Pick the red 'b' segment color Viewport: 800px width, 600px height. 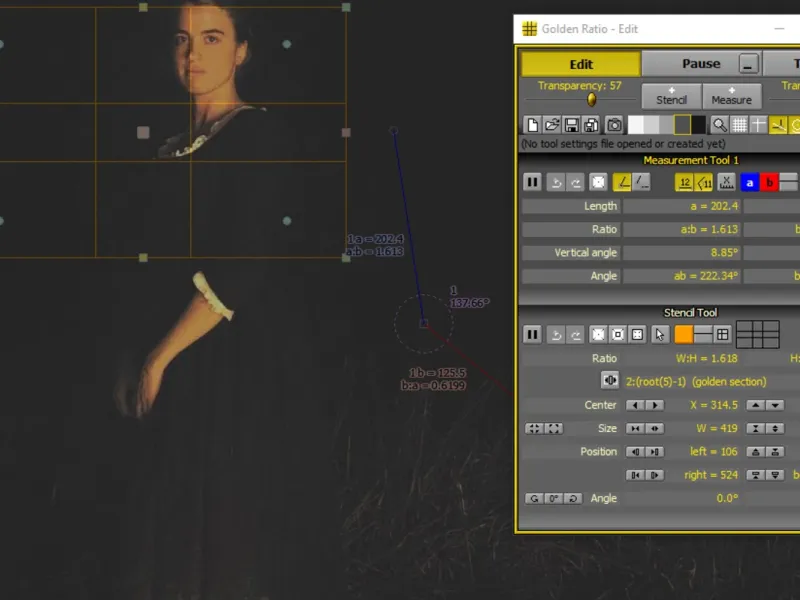tap(769, 182)
